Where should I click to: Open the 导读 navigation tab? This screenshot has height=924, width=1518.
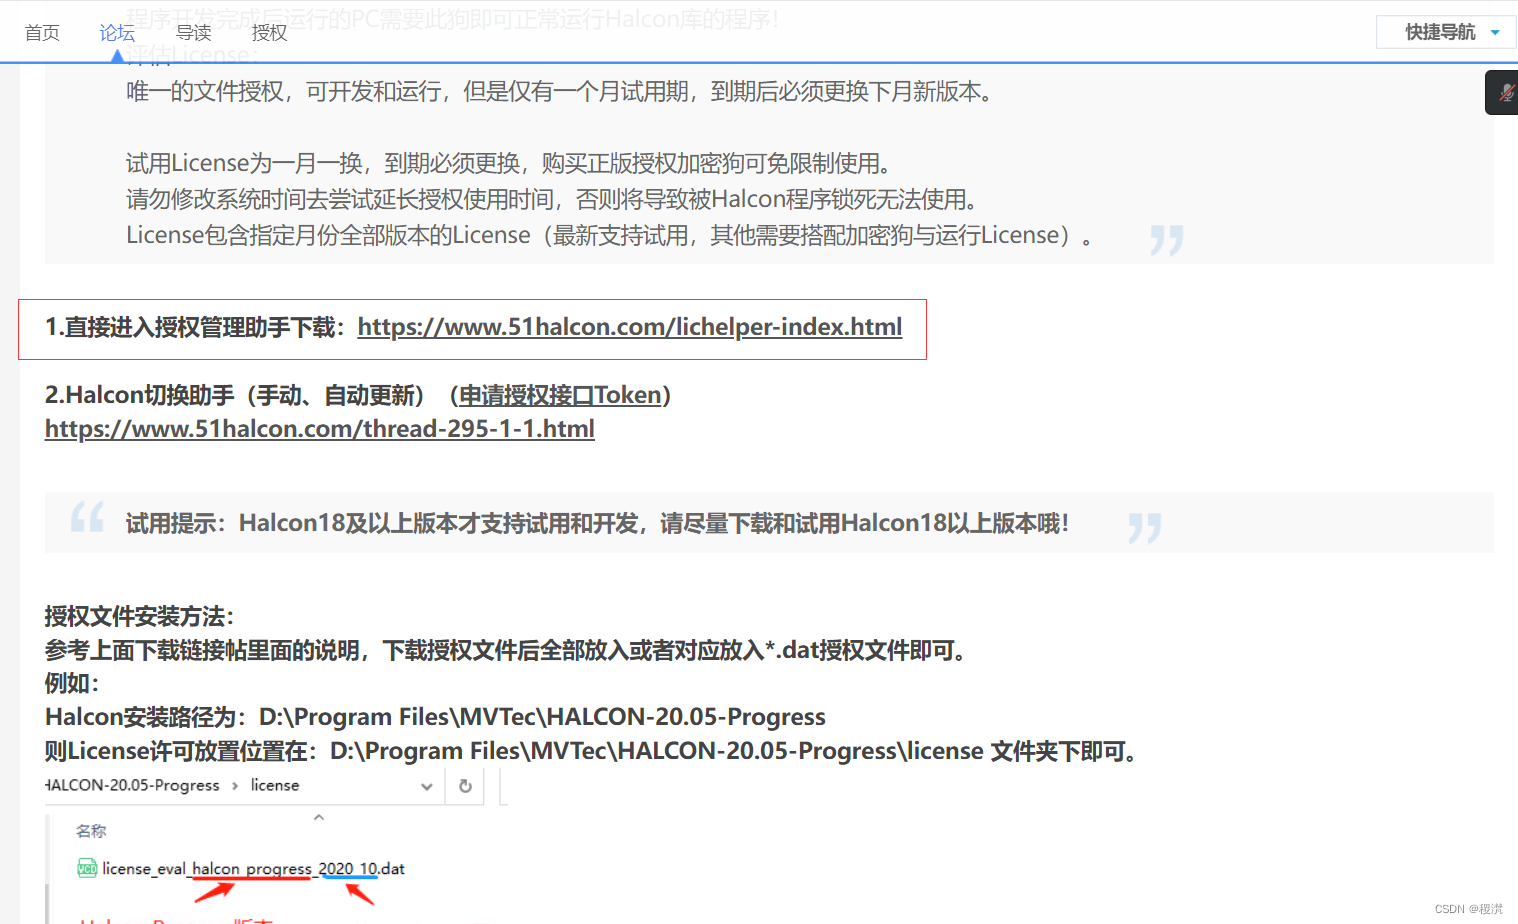pyautogui.click(x=193, y=33)
